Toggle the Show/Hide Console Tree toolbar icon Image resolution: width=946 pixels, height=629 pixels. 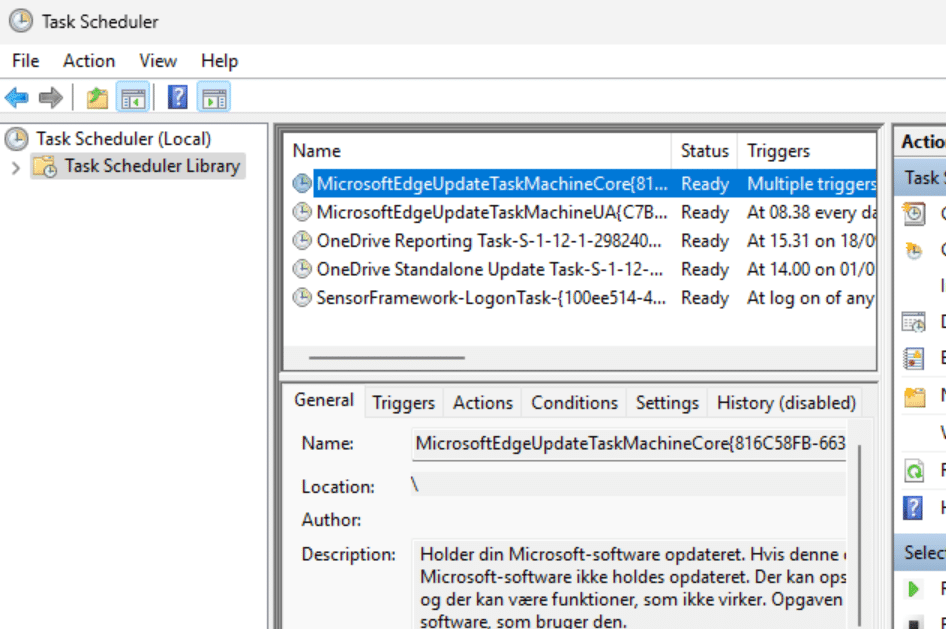click(x=133, y=97)
